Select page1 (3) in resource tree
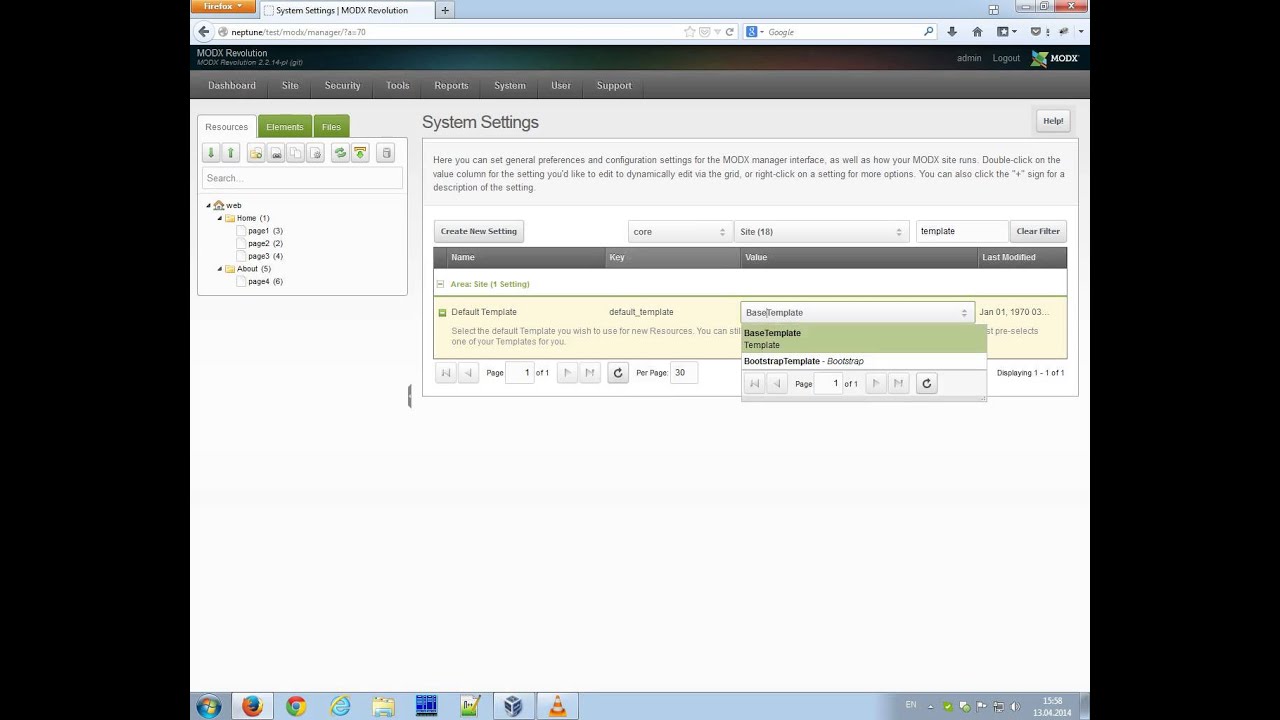The width and height of the screenshot is (1280, 720). (265, 231)
